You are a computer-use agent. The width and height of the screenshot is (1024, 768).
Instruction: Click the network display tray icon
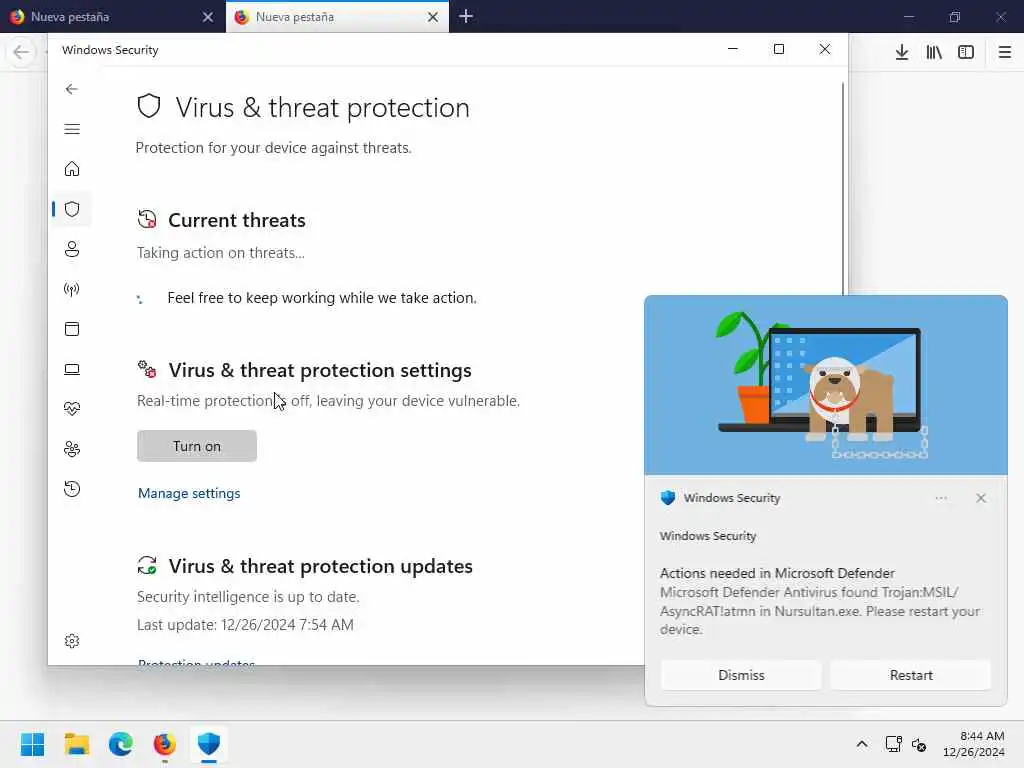pos(893,744)
